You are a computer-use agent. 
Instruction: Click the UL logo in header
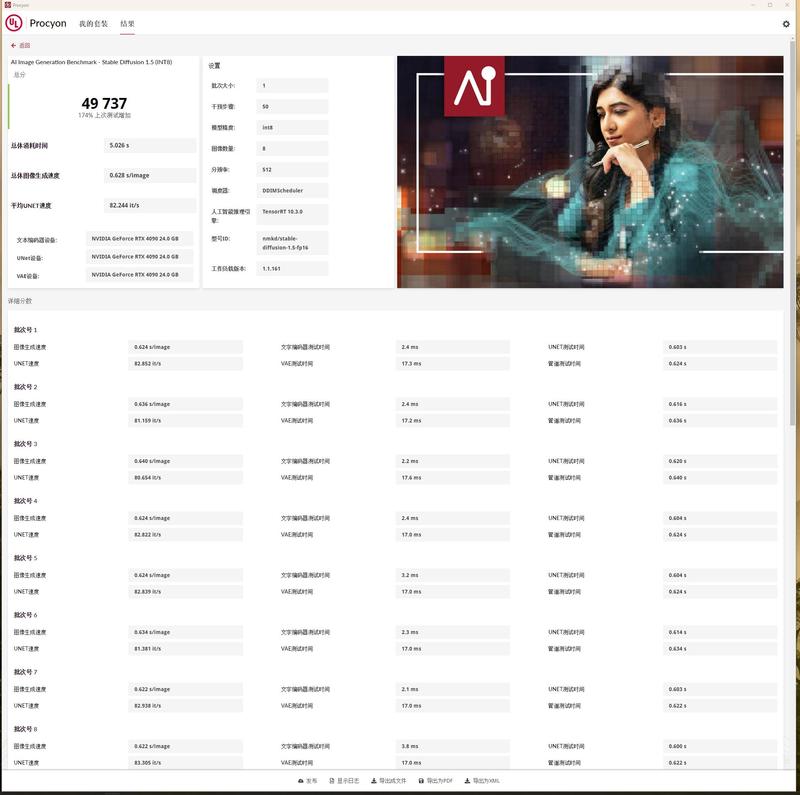pyautogui.click(x=14, y=23)
